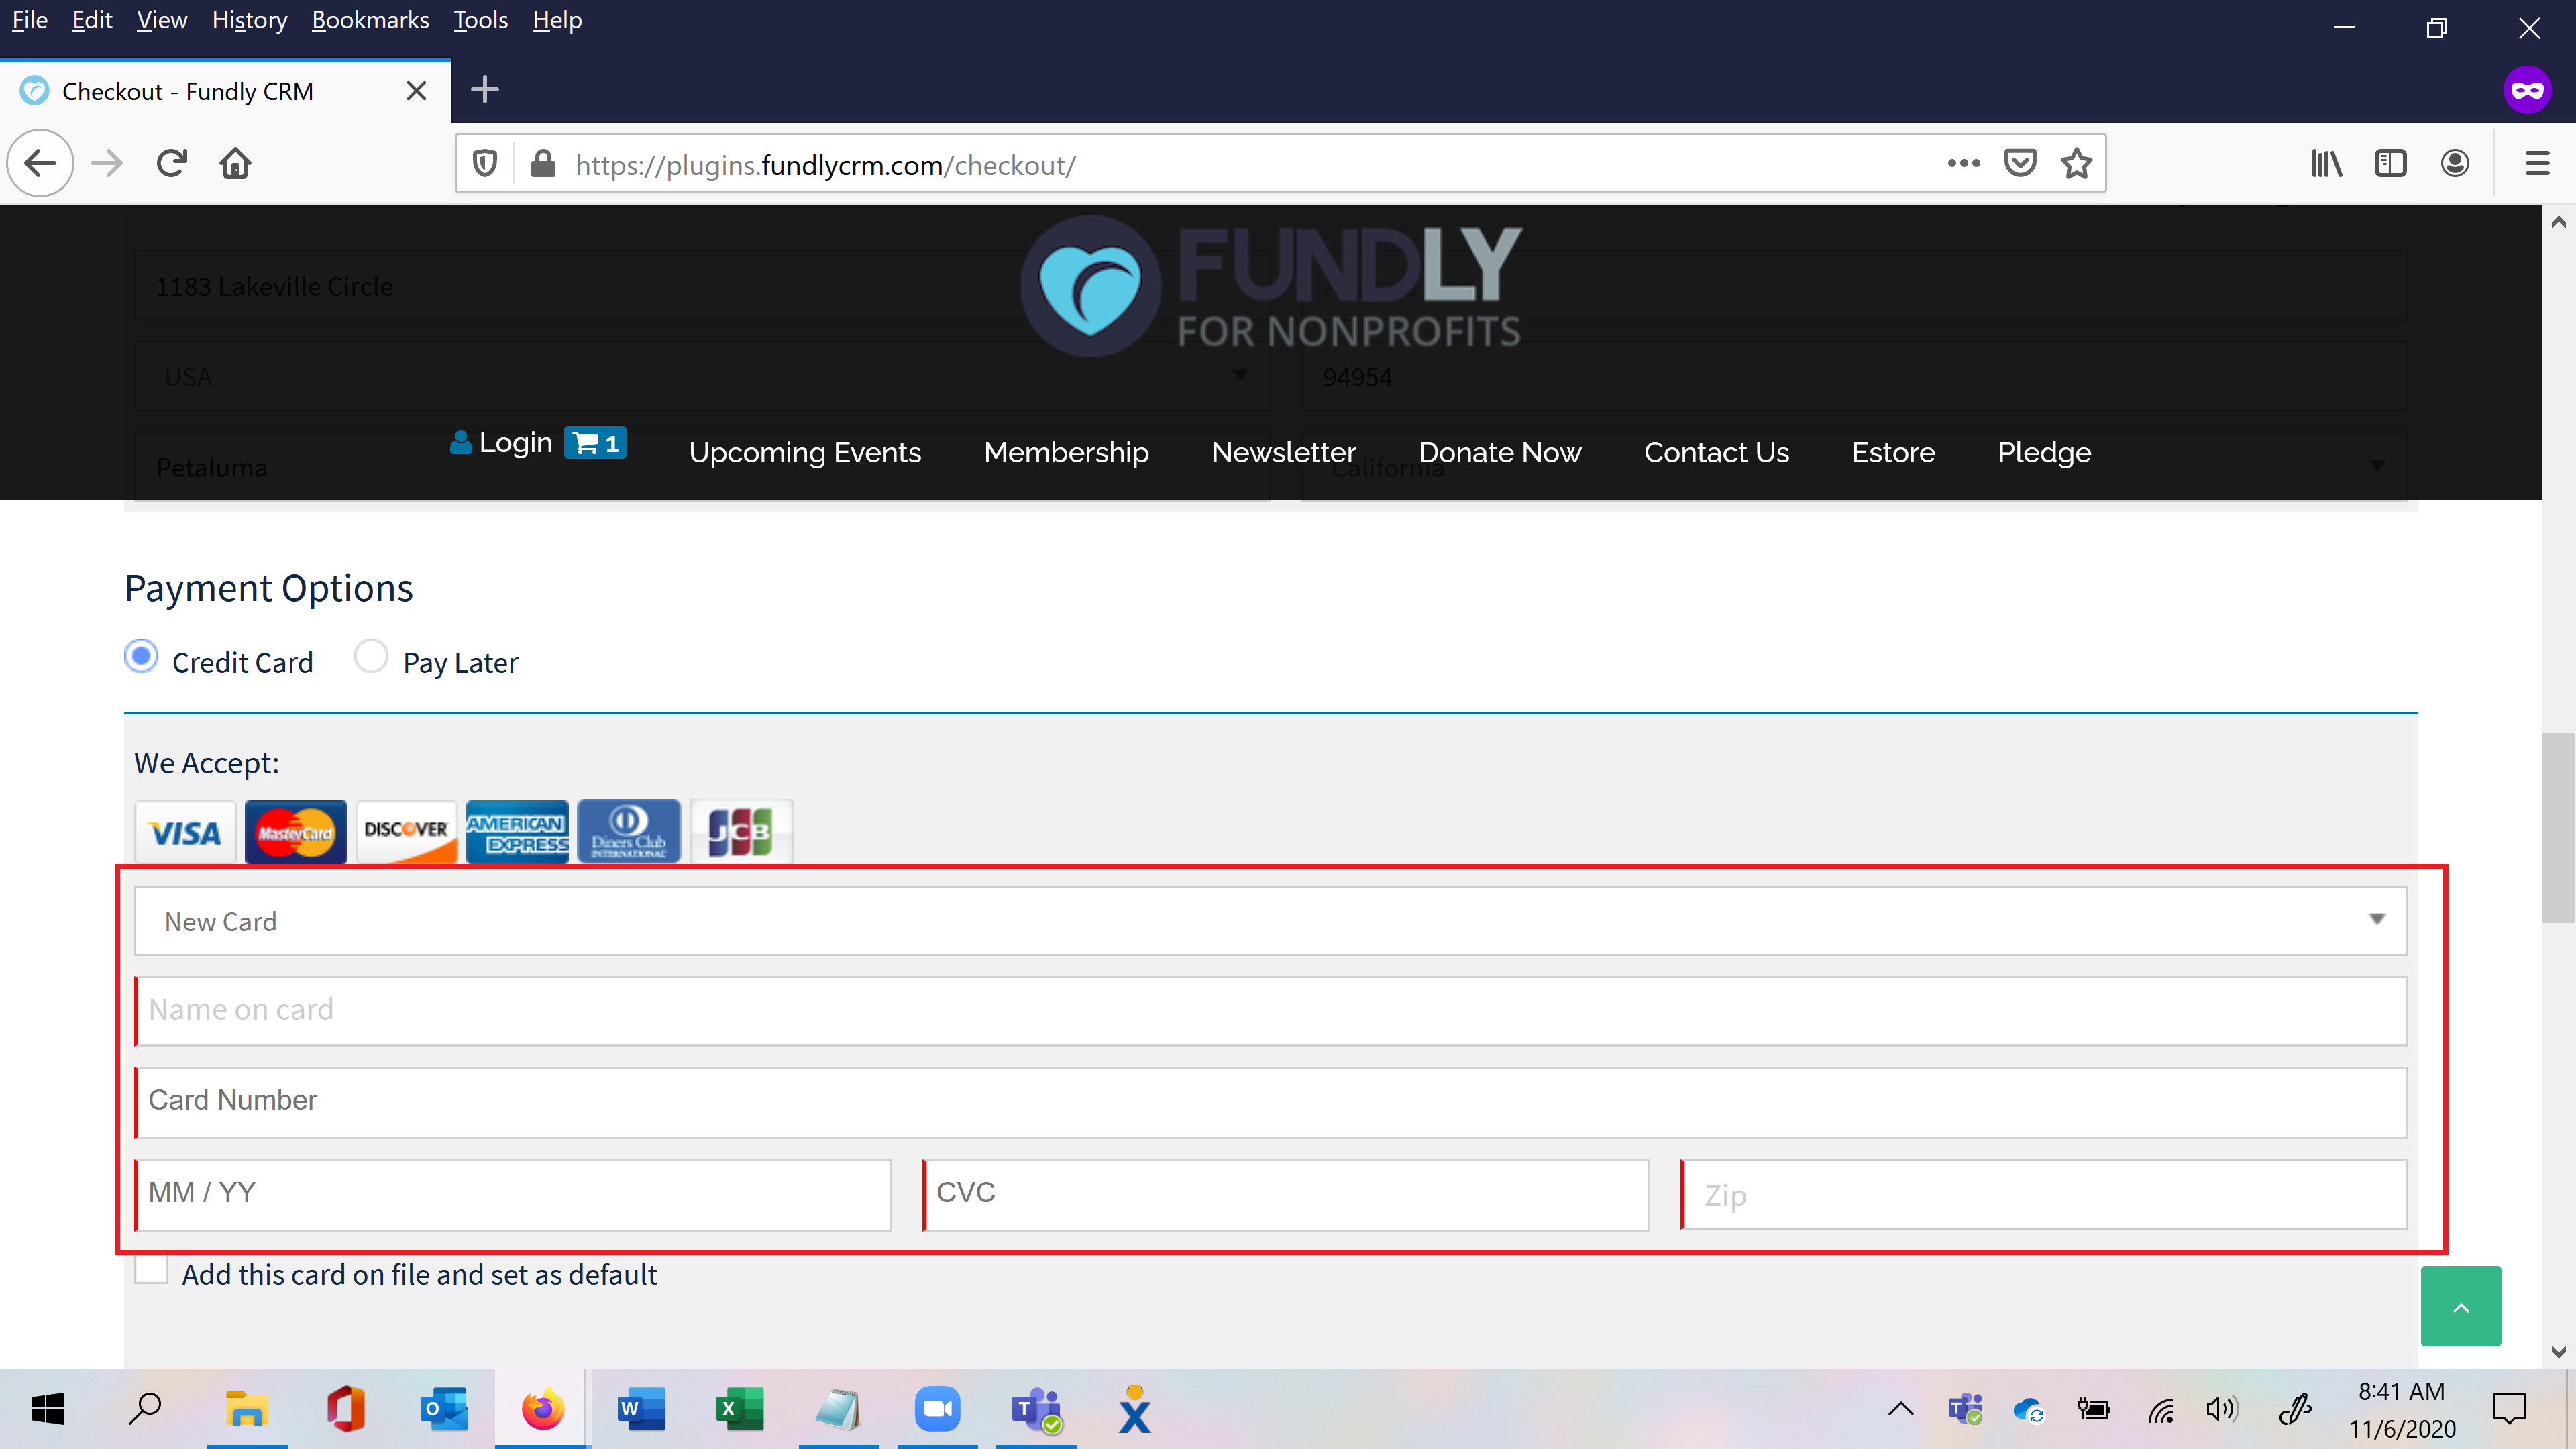Reload the page with the refresh icon
This screenshot has width=2576, height=1449.
point(172,163)
